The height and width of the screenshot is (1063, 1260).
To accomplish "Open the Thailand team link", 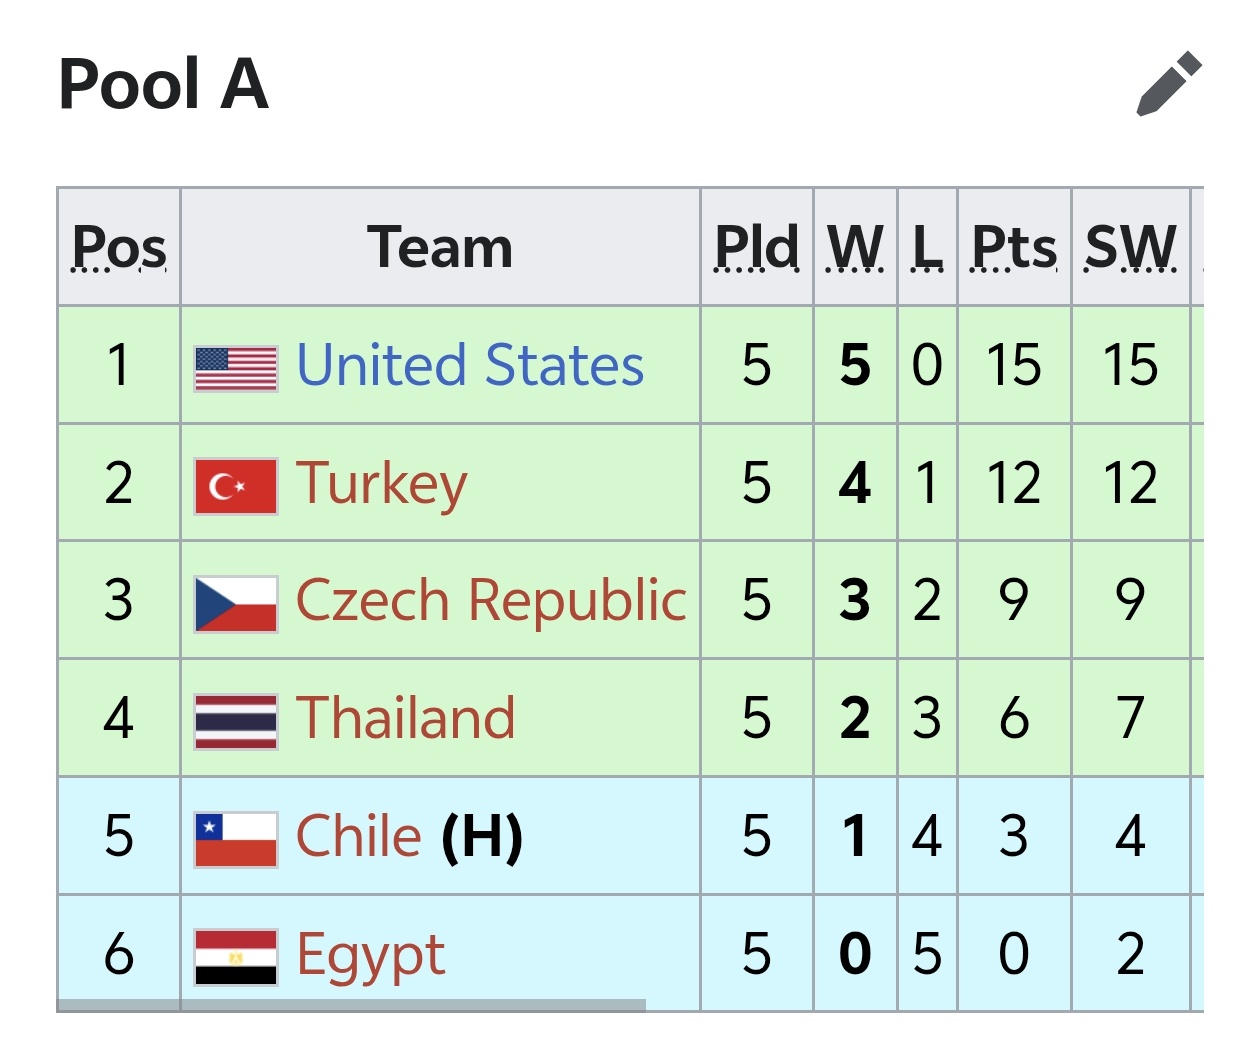I will (x=406, y=718).
